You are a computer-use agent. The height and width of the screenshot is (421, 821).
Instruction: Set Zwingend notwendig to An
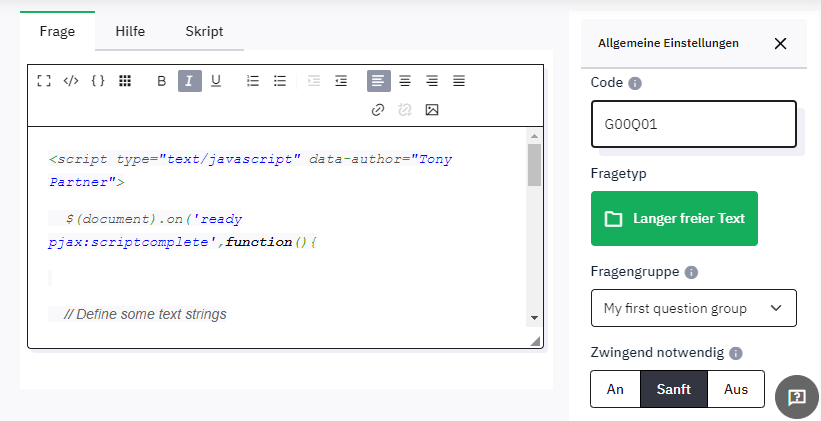615,389
